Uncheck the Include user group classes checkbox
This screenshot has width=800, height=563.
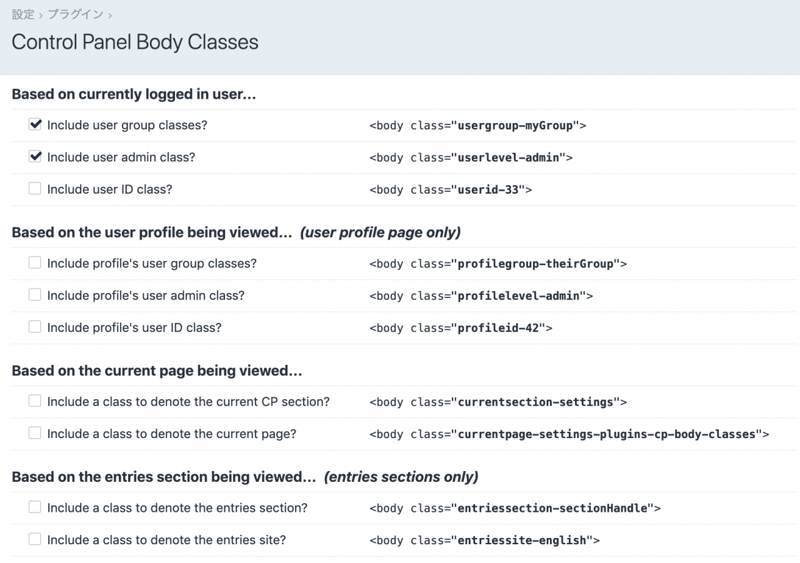tap(36, 125)
